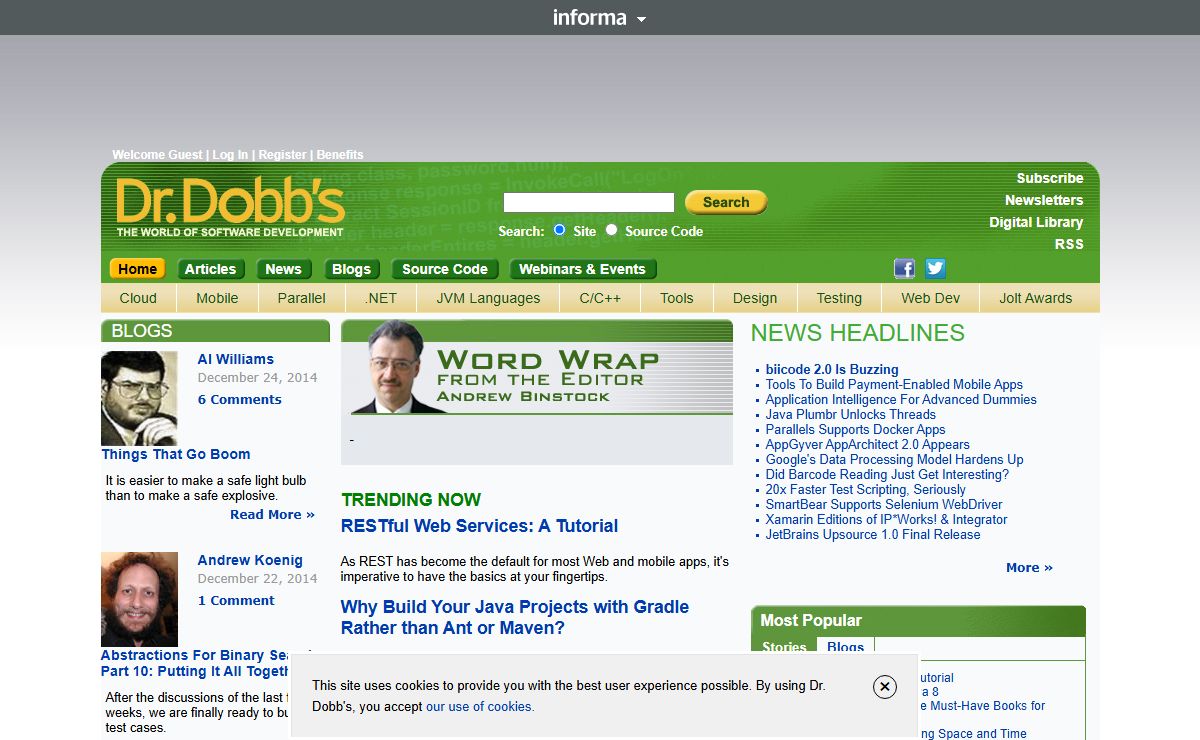The width and height of the screenshot is (1200, 740).
Task: Click the Subscribe link in header
Action: coord(1049,178)
